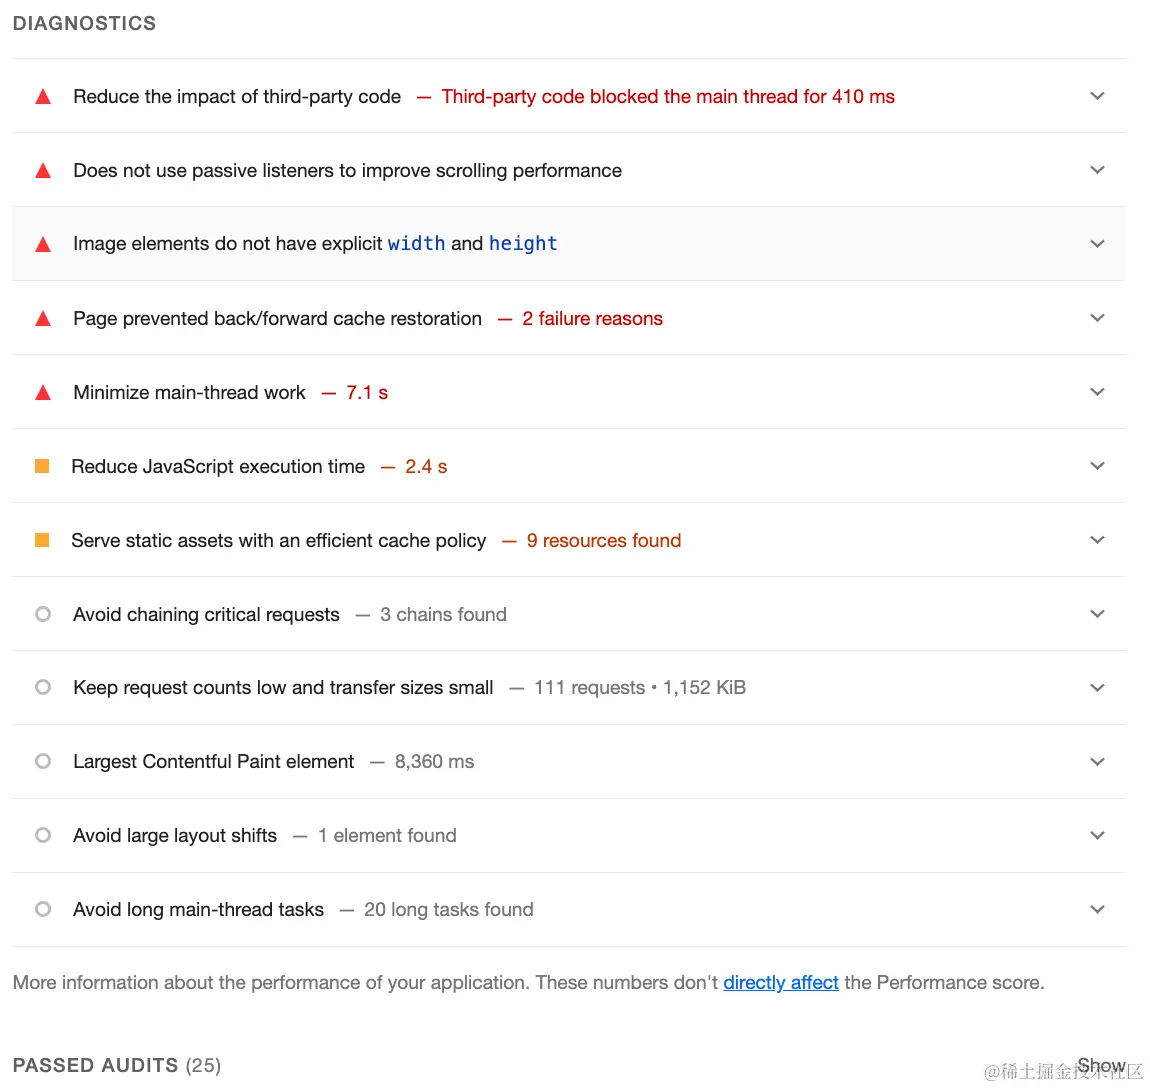
Task: Click 'Does not use passive listeners' audit title
Action: (347, 171)
